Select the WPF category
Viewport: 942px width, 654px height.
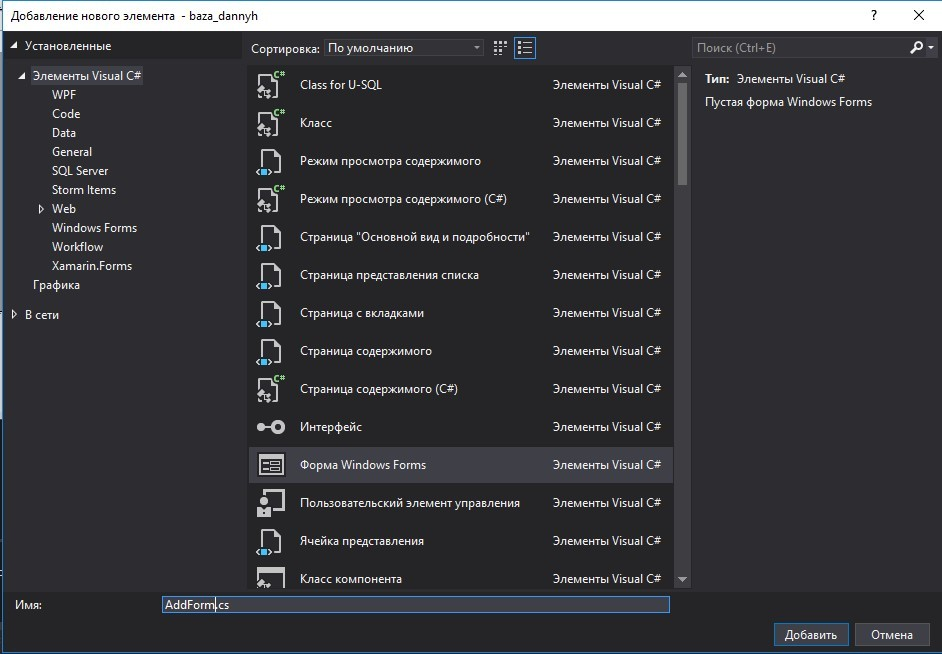[x=64, y=95]
